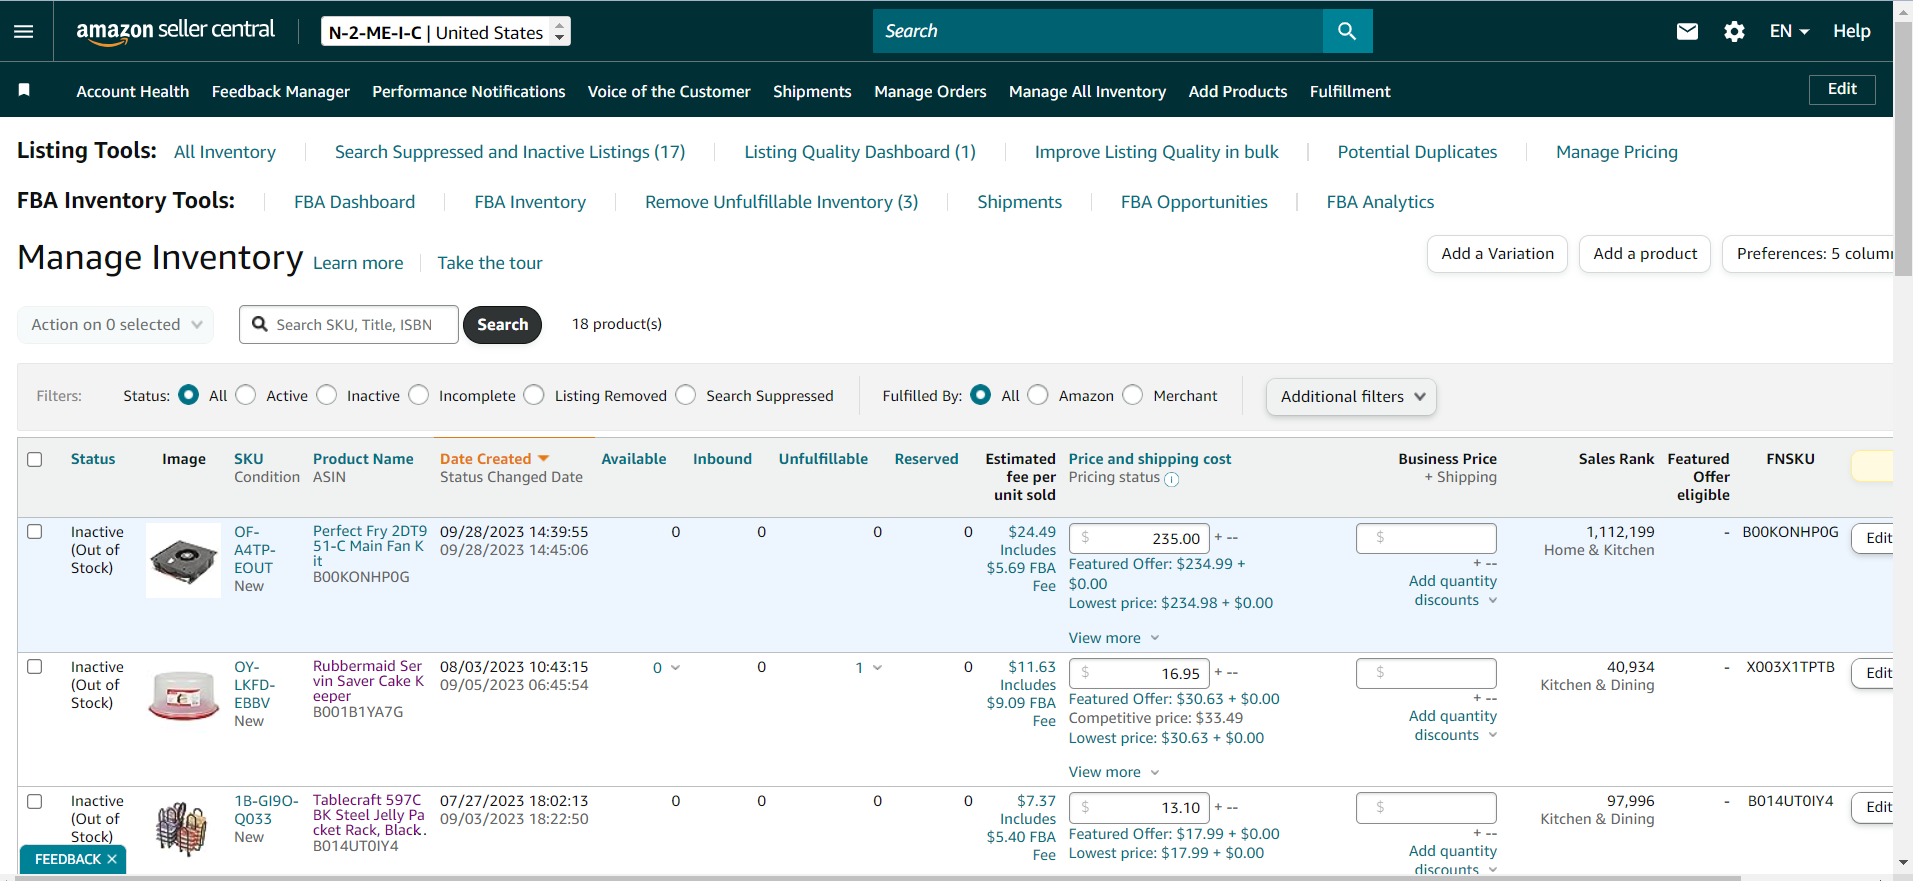Expand View more for the Rubbermaid row
The image size is (1913, 881).
1114,772
